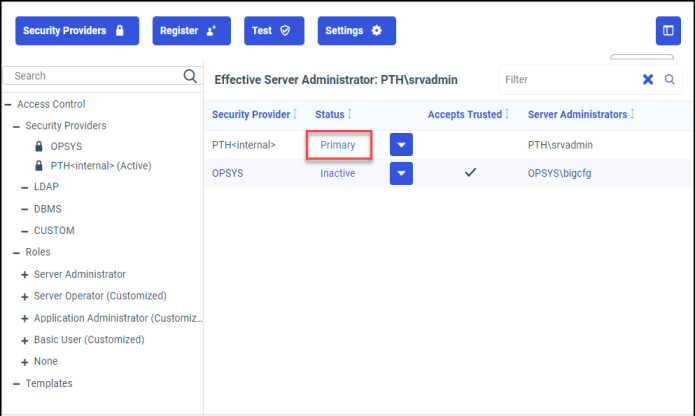Collapse the Roles node

(x=16, y=253)
